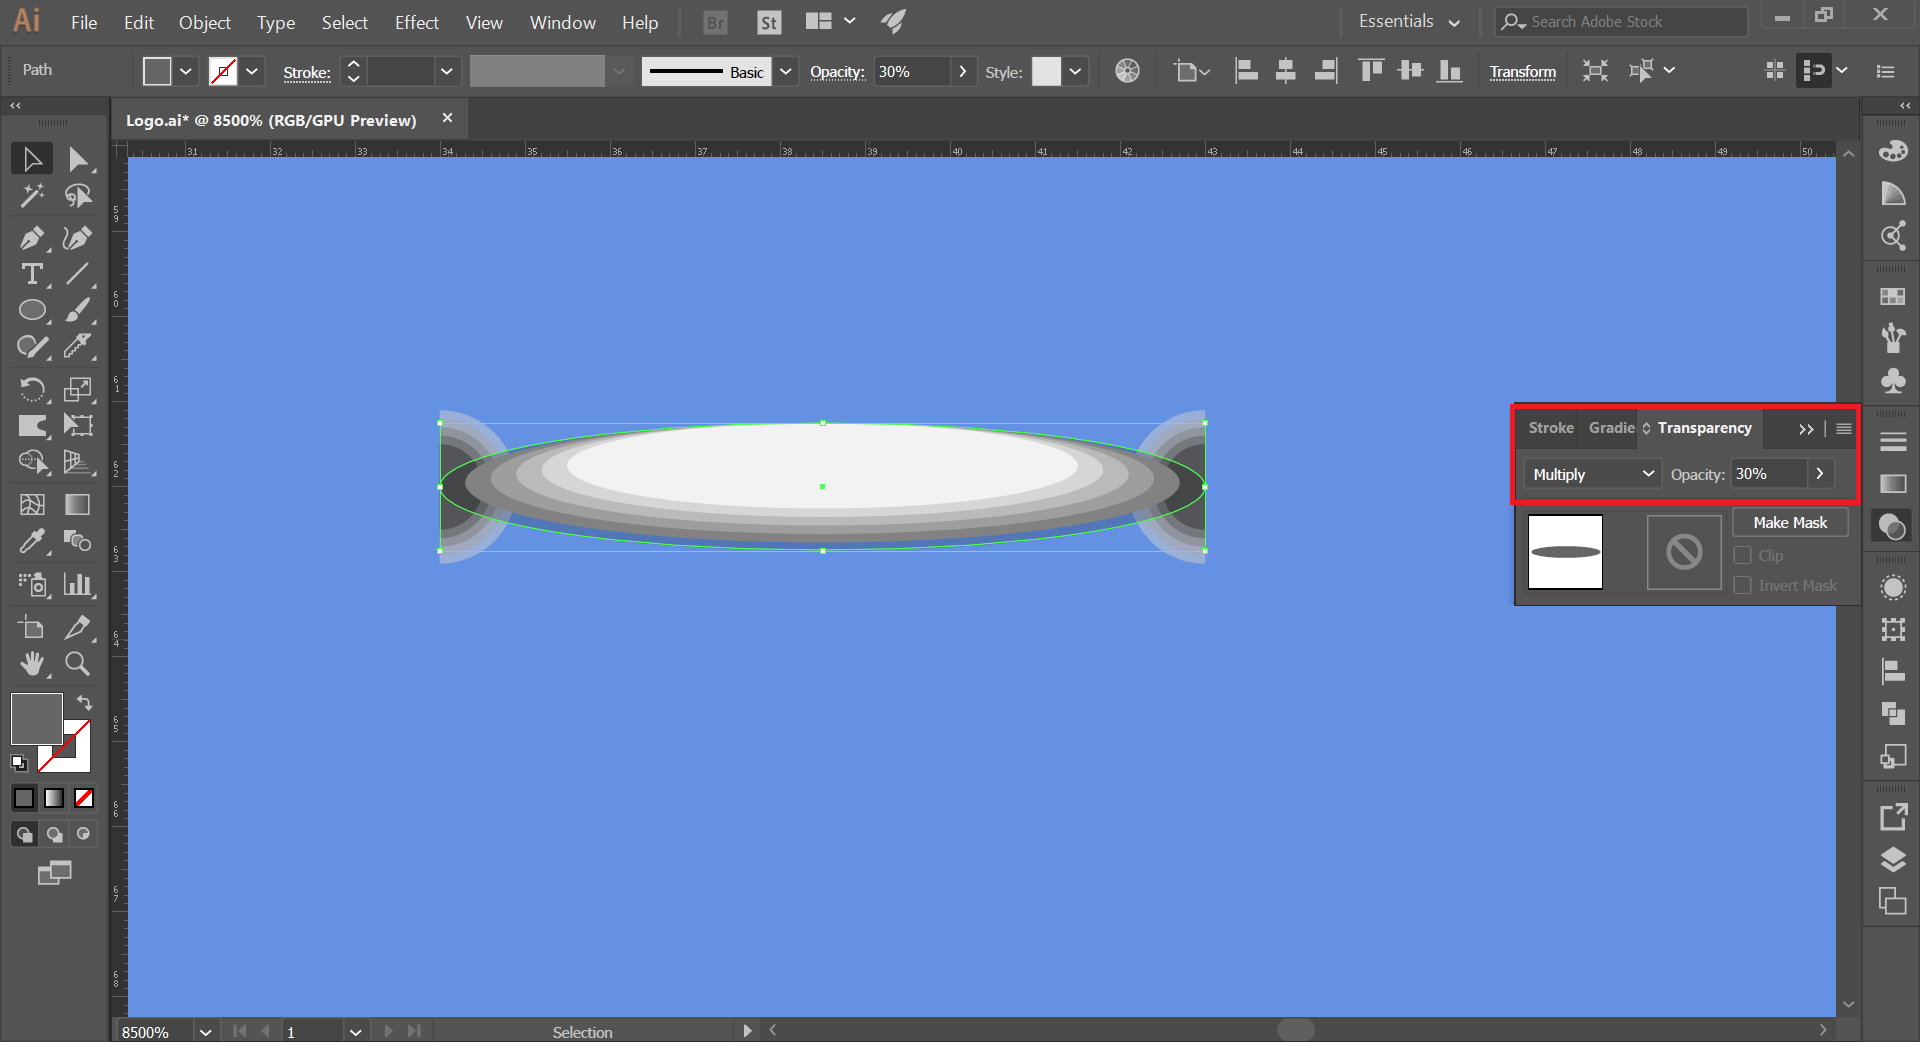Select the Gradient tool in toolbox
This screenshot has width=1920, height=1042.
pyautogui.click(x=78, y=504)
